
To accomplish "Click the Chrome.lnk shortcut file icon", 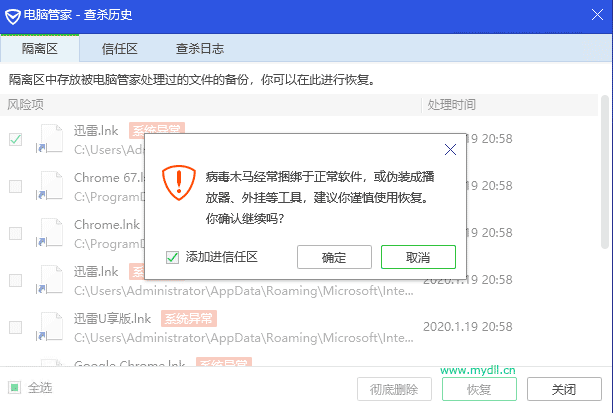I will click(50, 233).
